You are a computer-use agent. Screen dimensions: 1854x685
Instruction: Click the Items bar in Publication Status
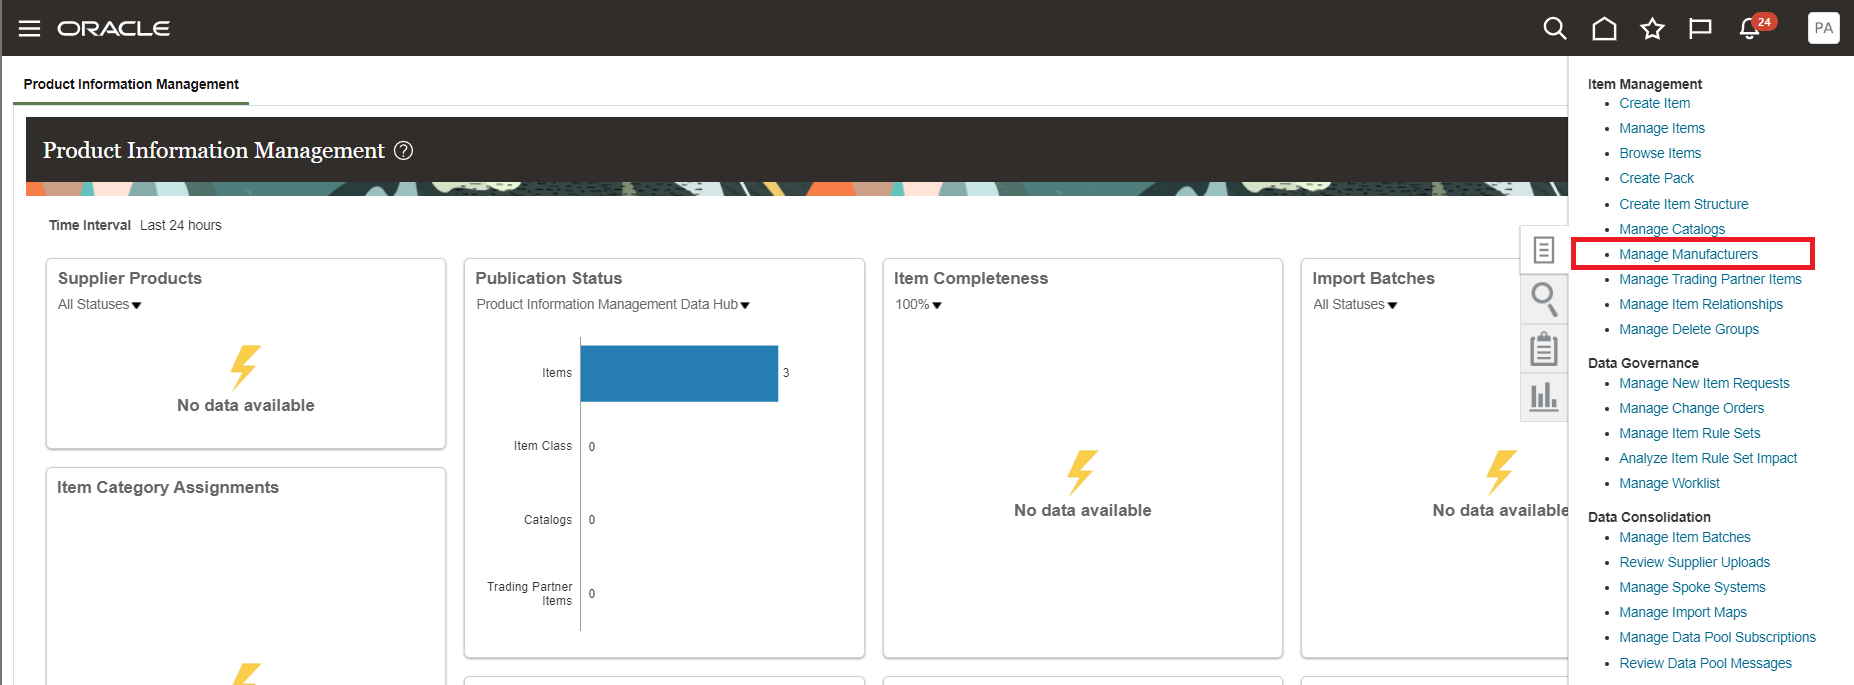click(x=679, y=373)
